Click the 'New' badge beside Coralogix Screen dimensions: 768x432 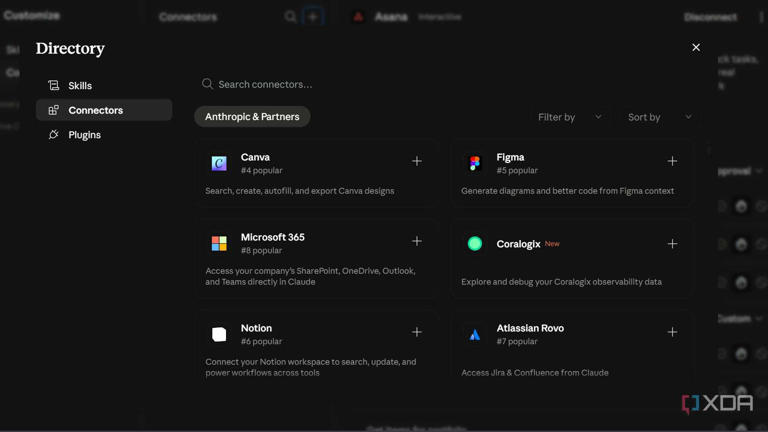pos(552,243)
